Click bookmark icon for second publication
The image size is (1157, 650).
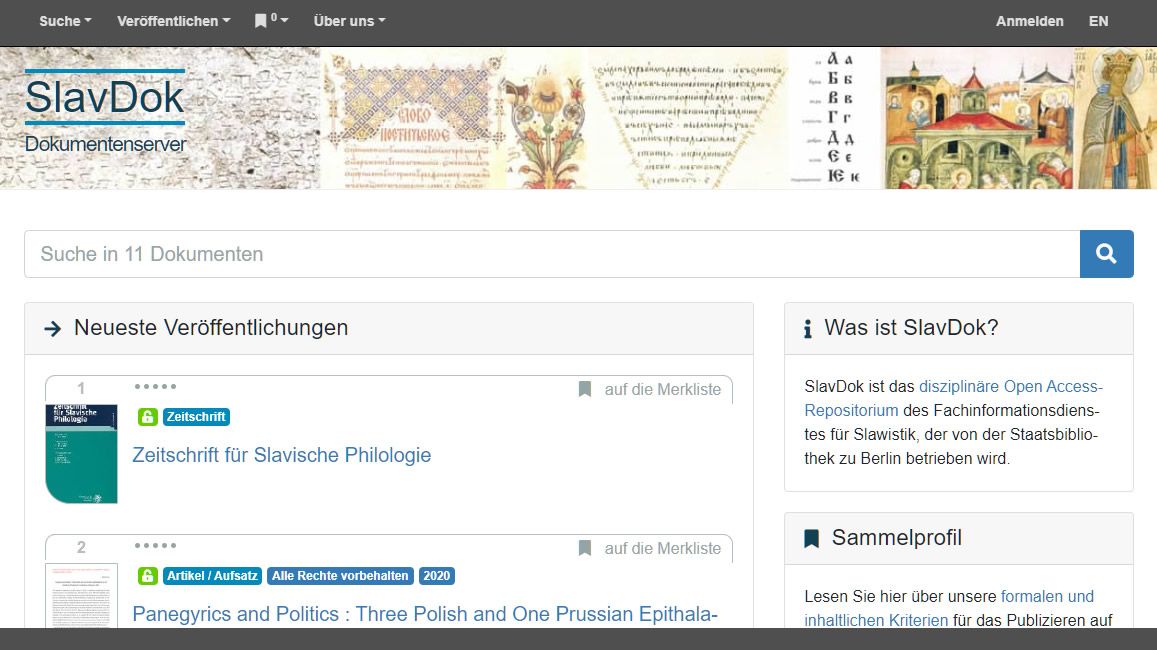tap(585, 549)
